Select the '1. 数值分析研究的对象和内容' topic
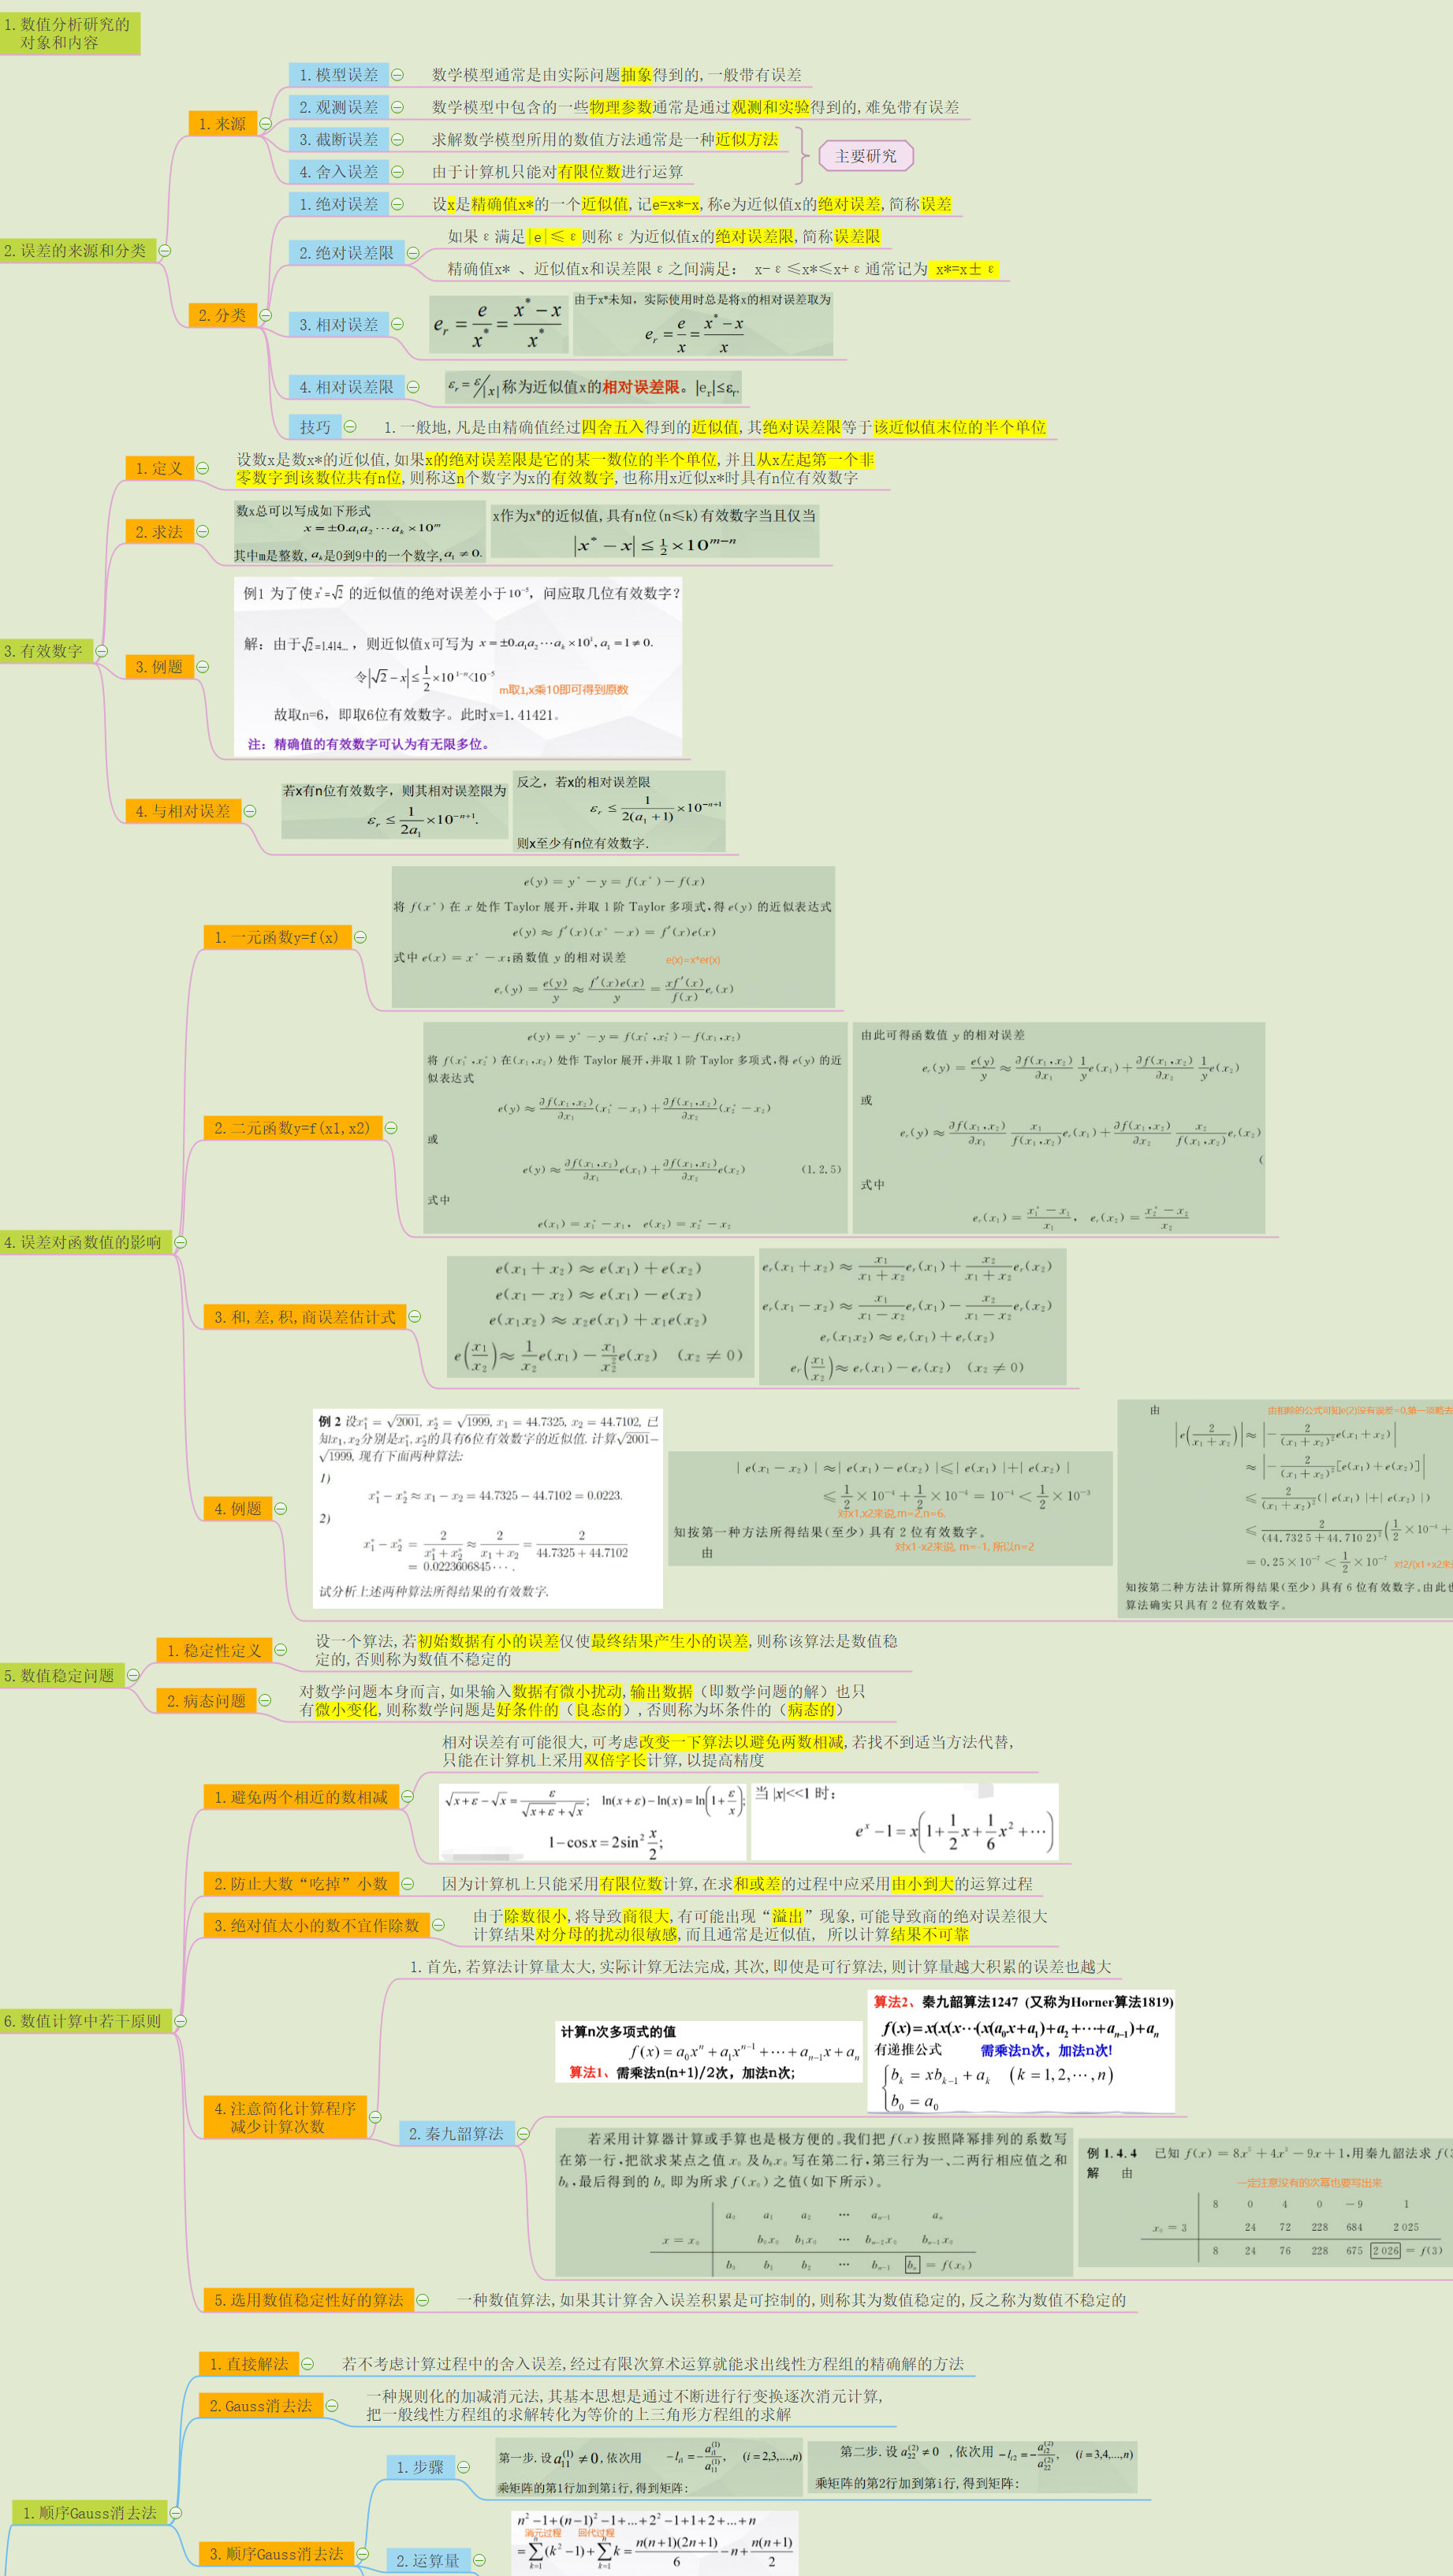The image size is (1453, 2576). [70, 33]
